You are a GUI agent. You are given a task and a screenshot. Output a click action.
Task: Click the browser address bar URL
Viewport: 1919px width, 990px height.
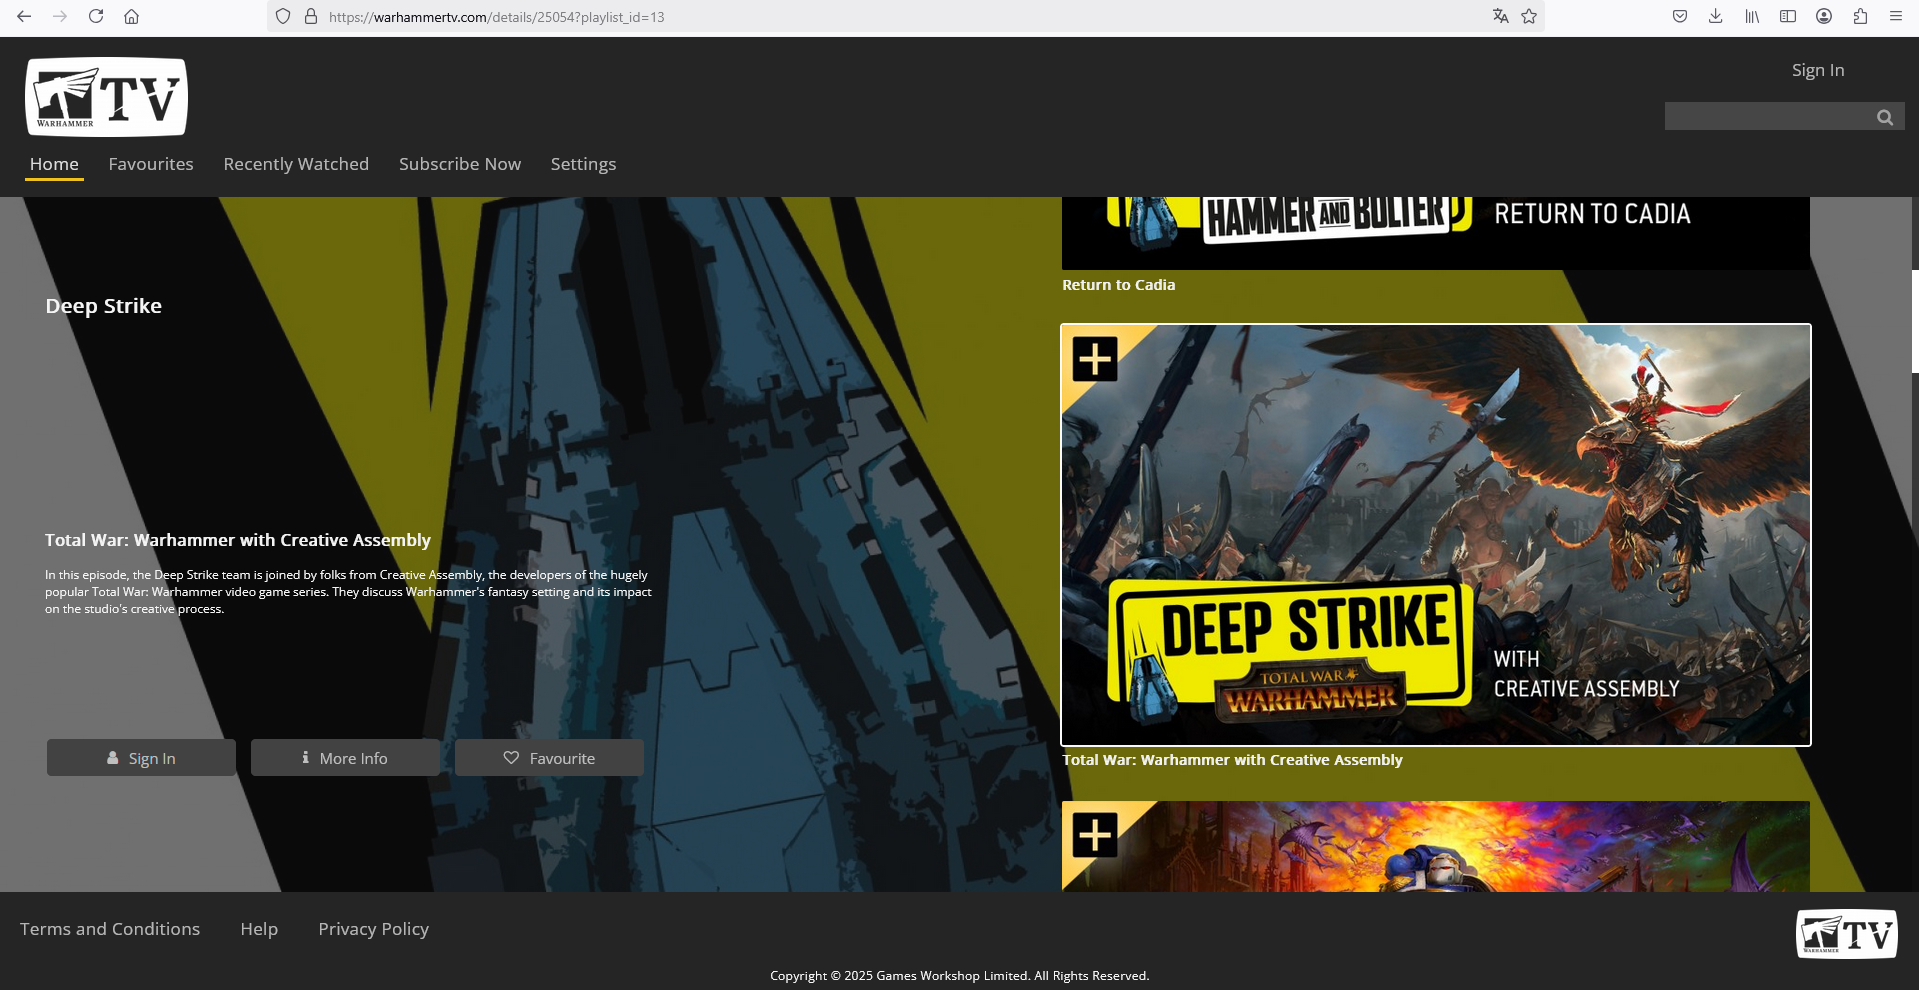coord(497,16)
